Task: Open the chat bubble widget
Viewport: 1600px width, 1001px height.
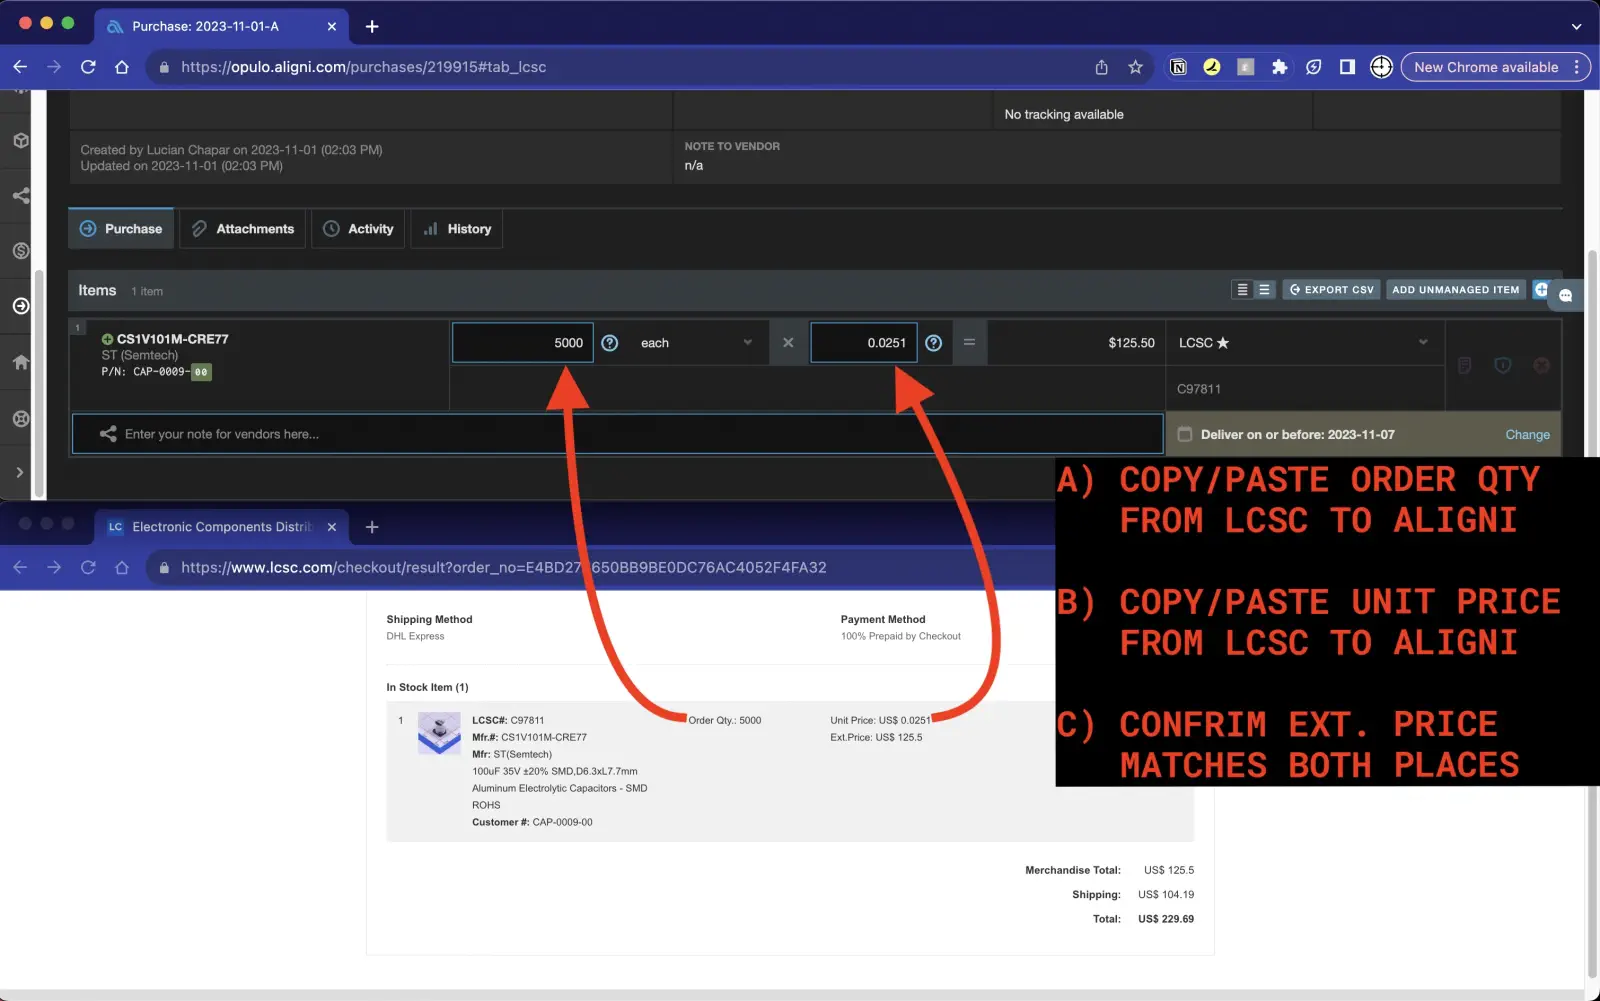Action: [1565, 295]
